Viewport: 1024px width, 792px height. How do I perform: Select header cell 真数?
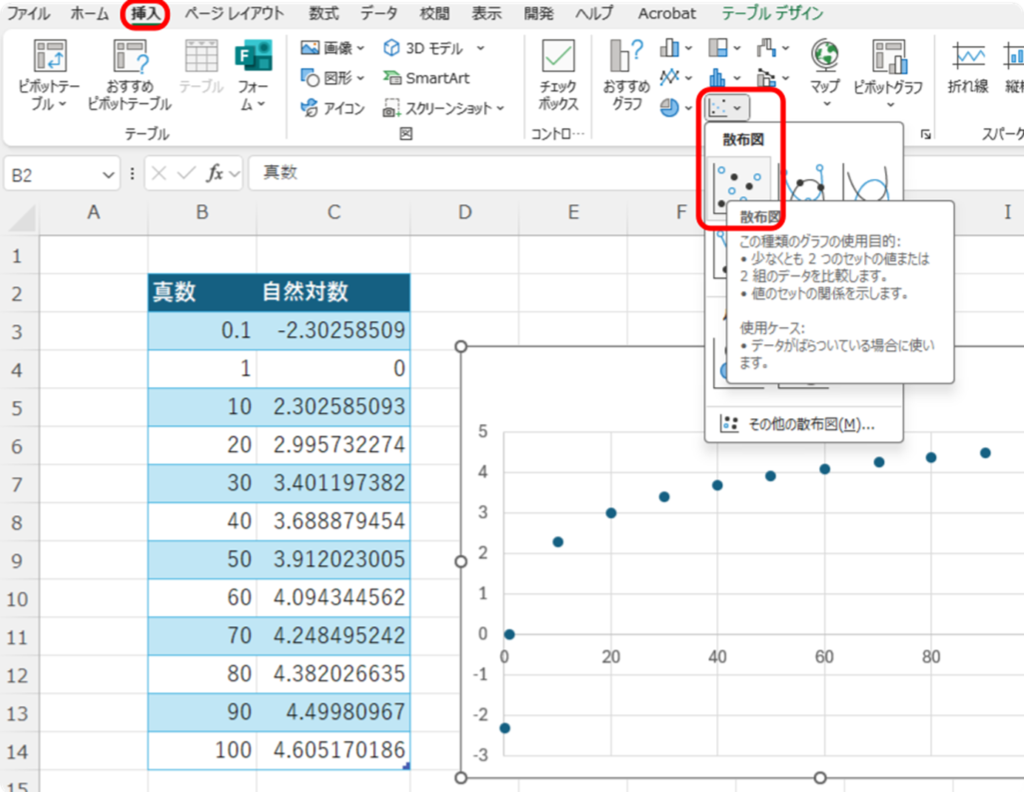point(202,293)
